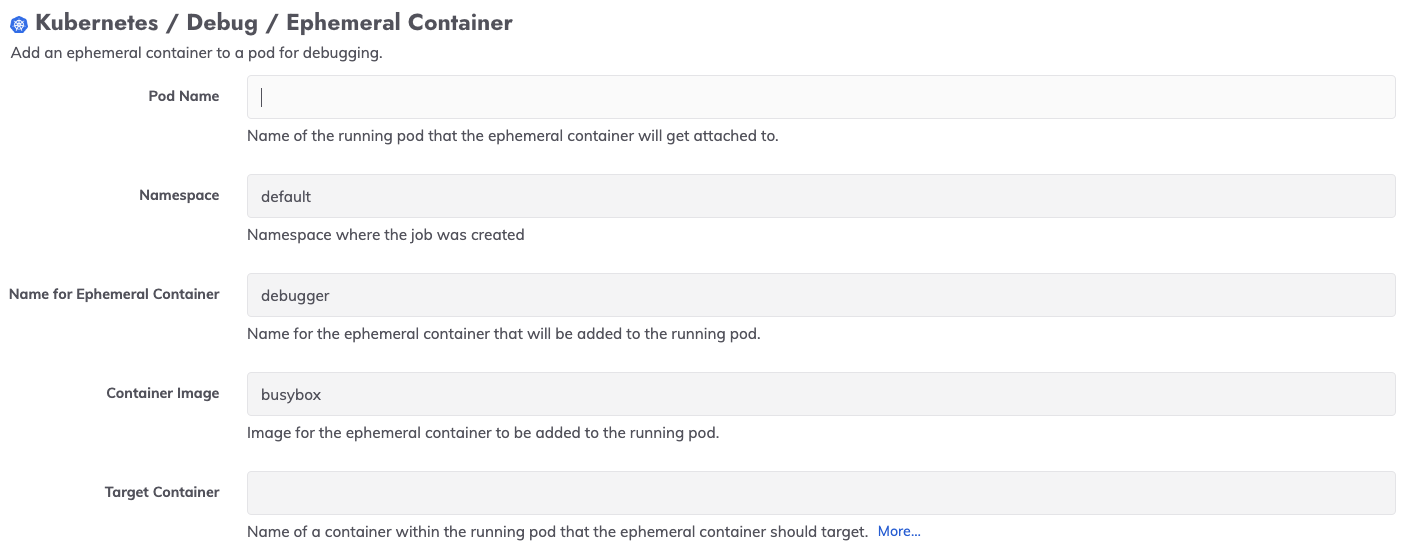Focus the empty Target Container field
This screenshot has width=1406, height=550.
[x=821, y=493]
